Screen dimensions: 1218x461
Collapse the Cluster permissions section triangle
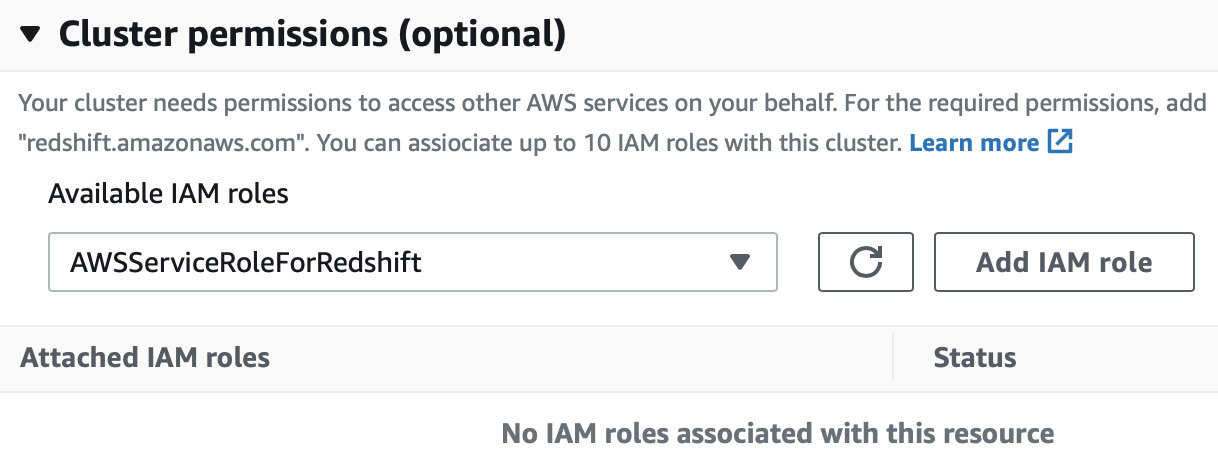click(31, 34)
